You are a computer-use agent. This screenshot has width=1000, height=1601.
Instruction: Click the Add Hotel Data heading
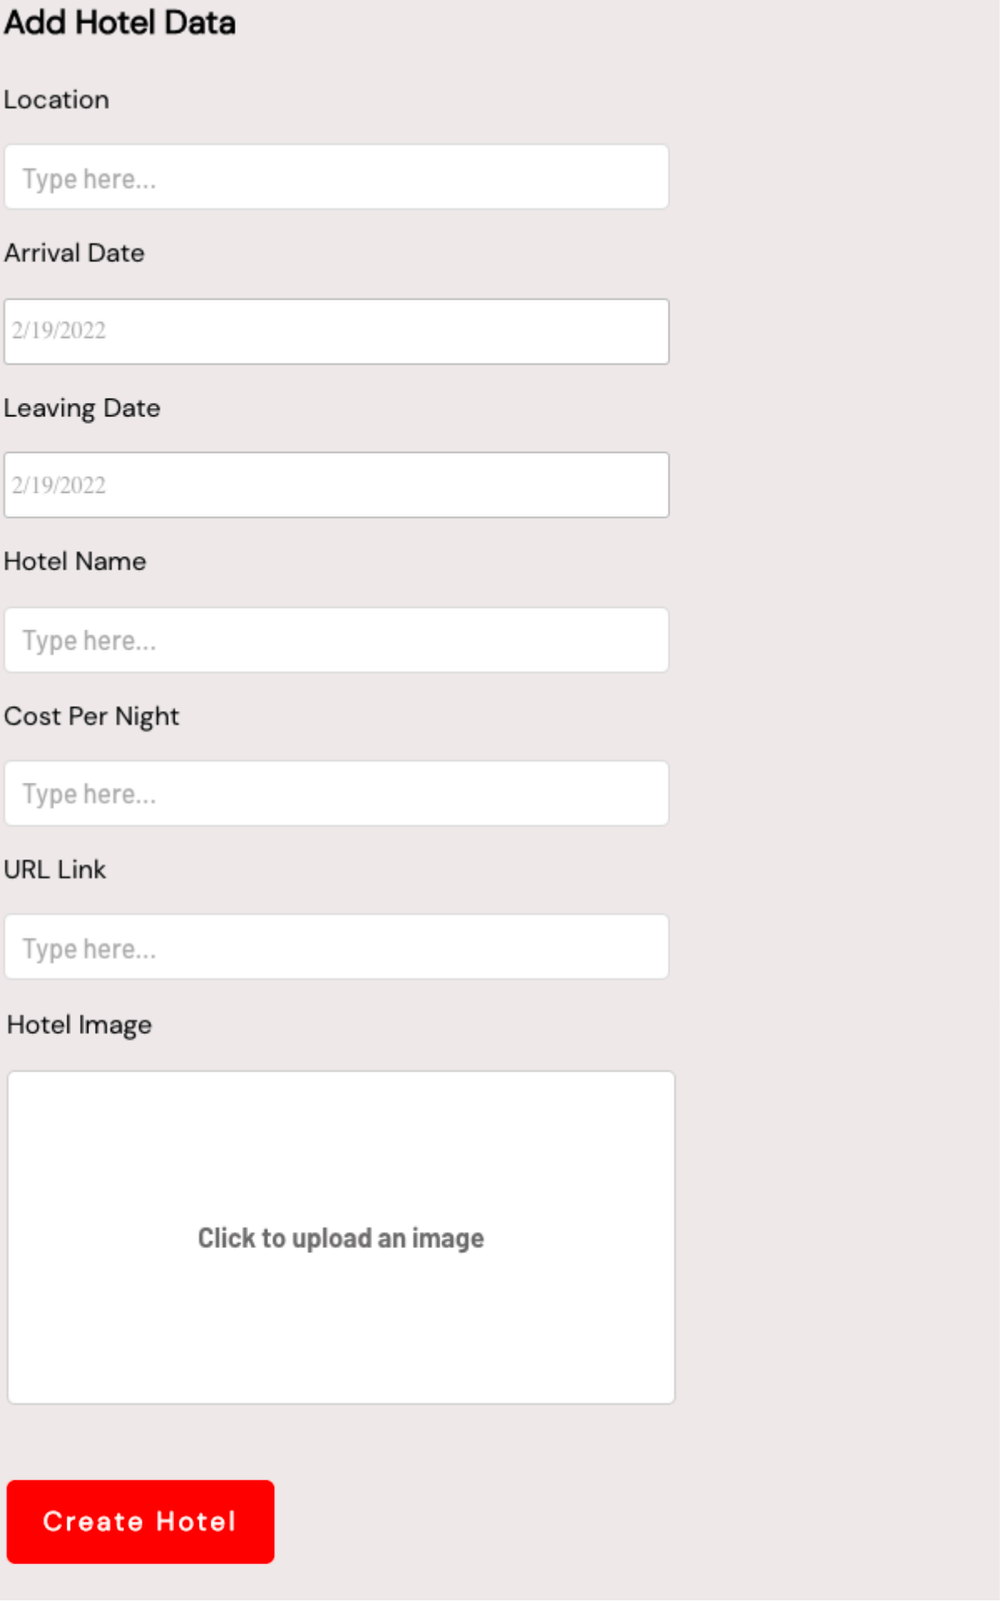120,23
